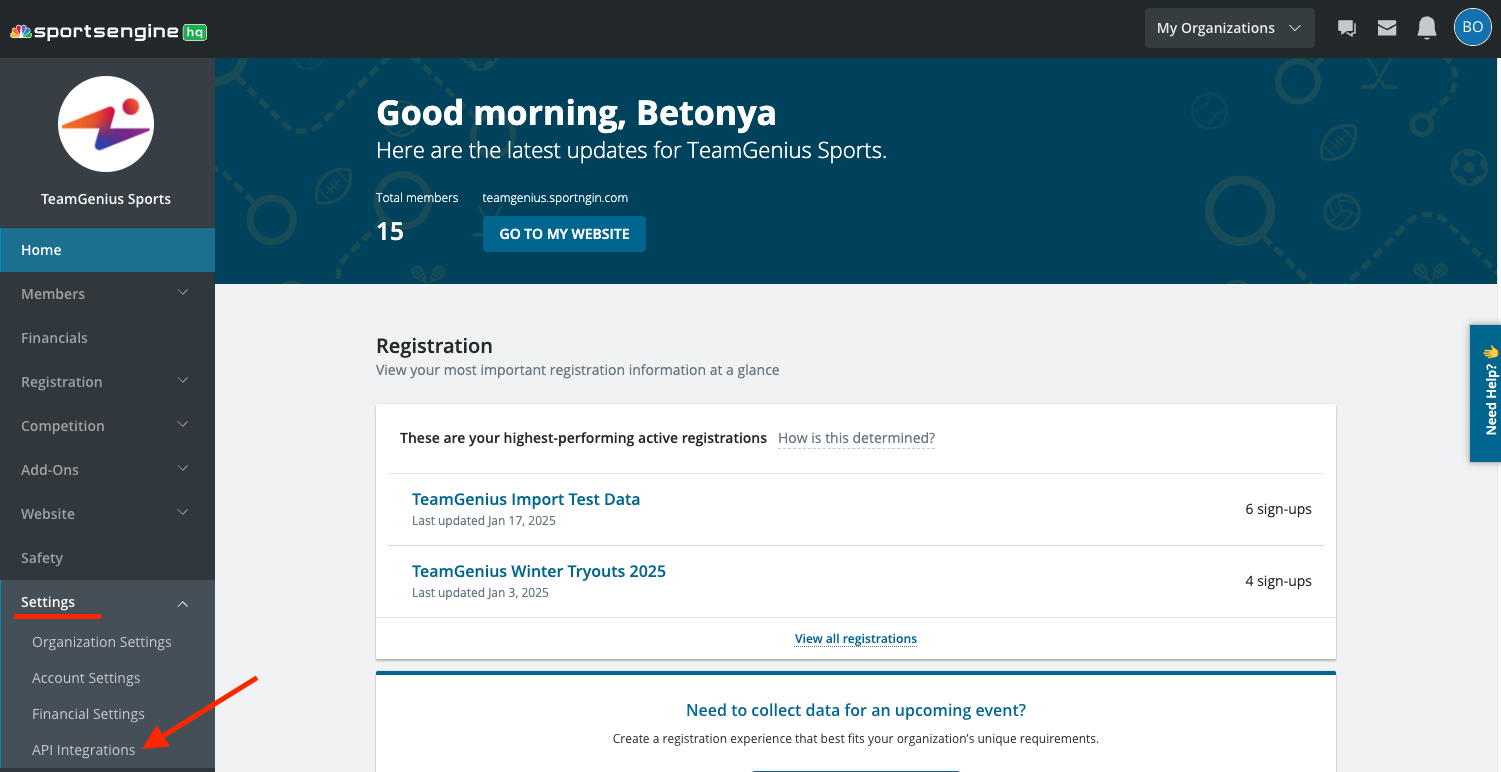Open TeamGenius Winter Tryouts 2025 registration
Viewport: 1501px width, 772px height.
(x=539, y=571)
